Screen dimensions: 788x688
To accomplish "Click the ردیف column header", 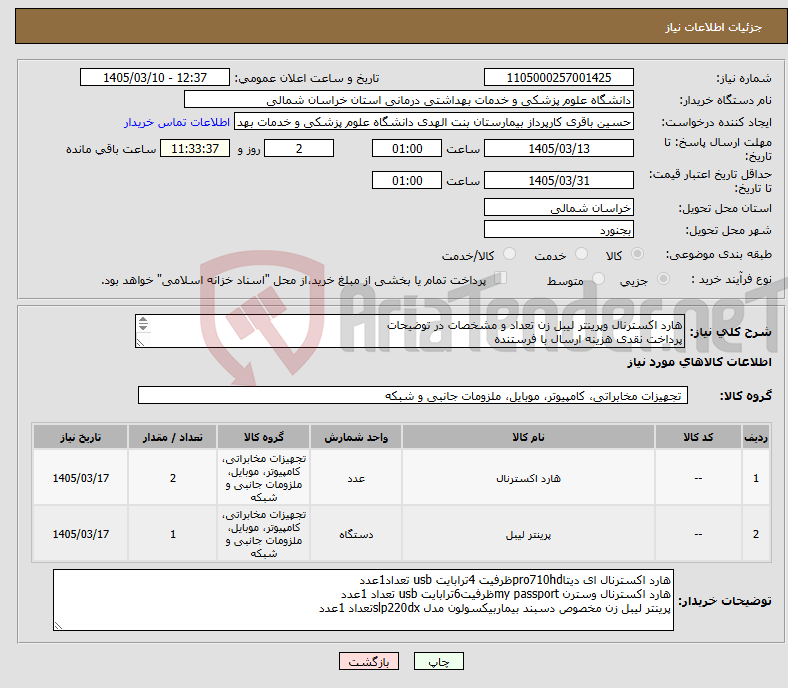I will point(755,437).
